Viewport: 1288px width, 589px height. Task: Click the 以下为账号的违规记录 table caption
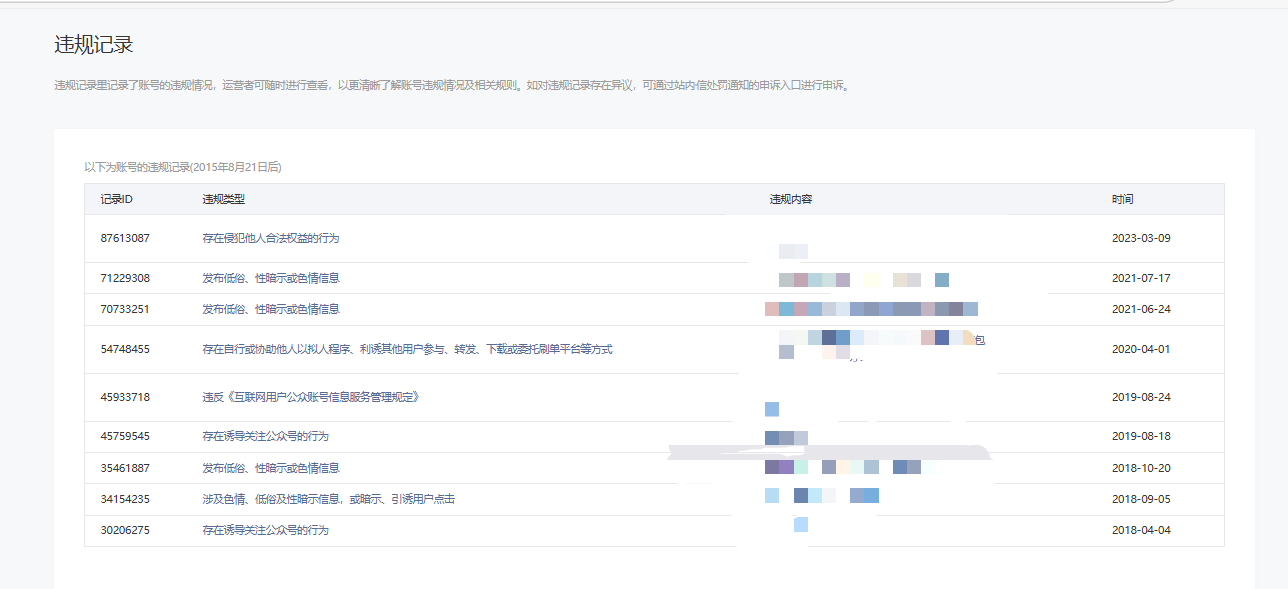pyautogui.click(x=183, y=167)
